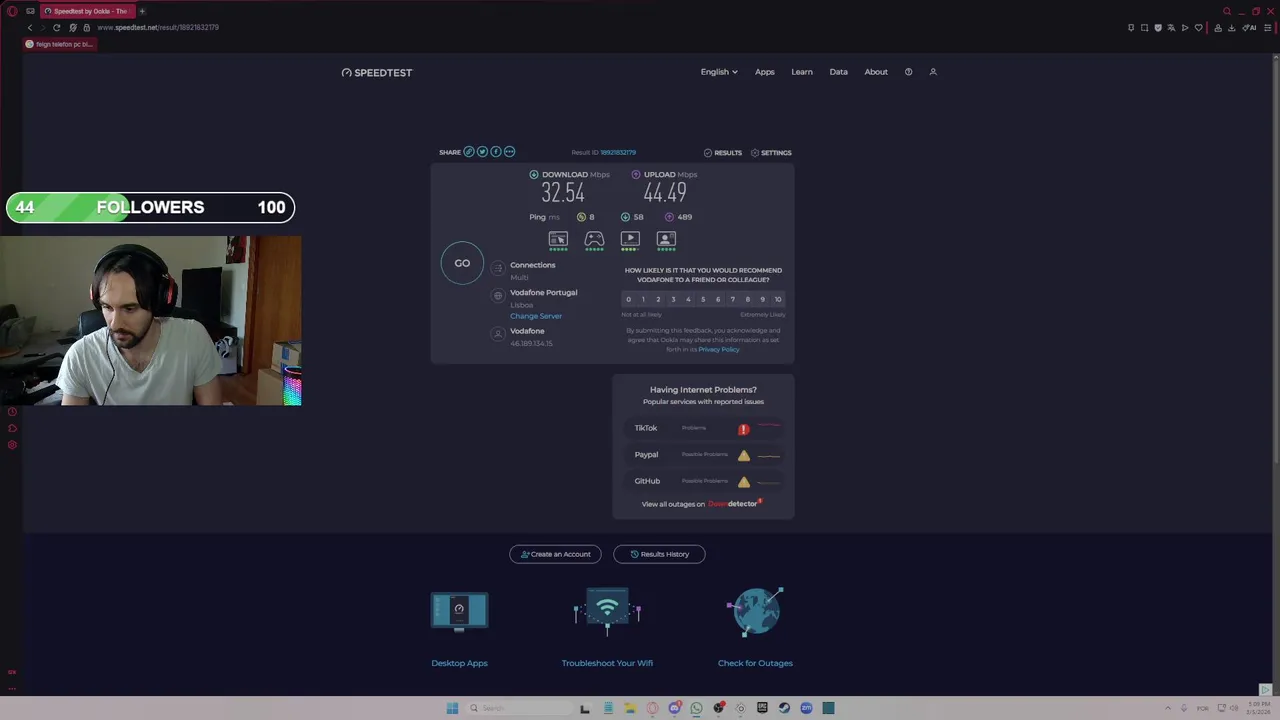Open the Result ID 18921832179 link
The width and height of the screenshot is (1280, 720).
[618, 153]
